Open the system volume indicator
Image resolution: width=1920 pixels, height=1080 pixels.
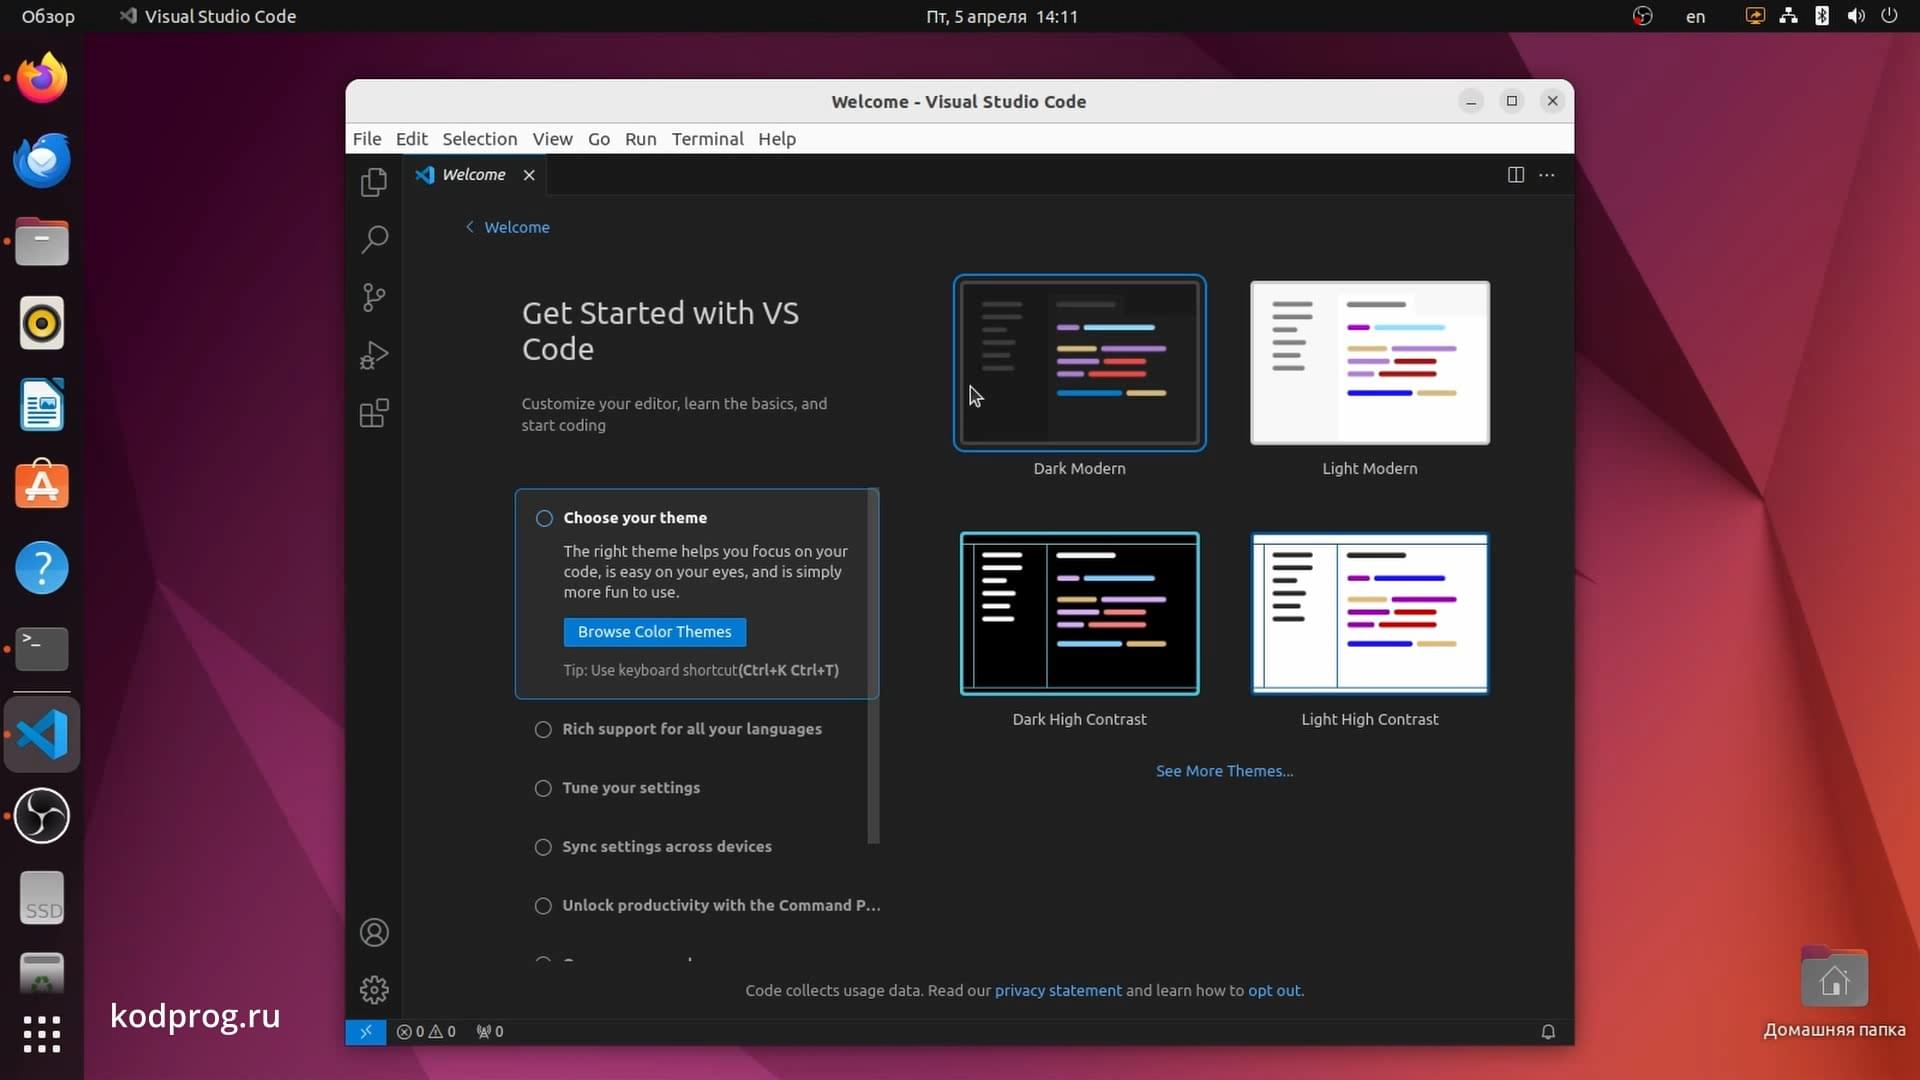(x=1856, y=16)
